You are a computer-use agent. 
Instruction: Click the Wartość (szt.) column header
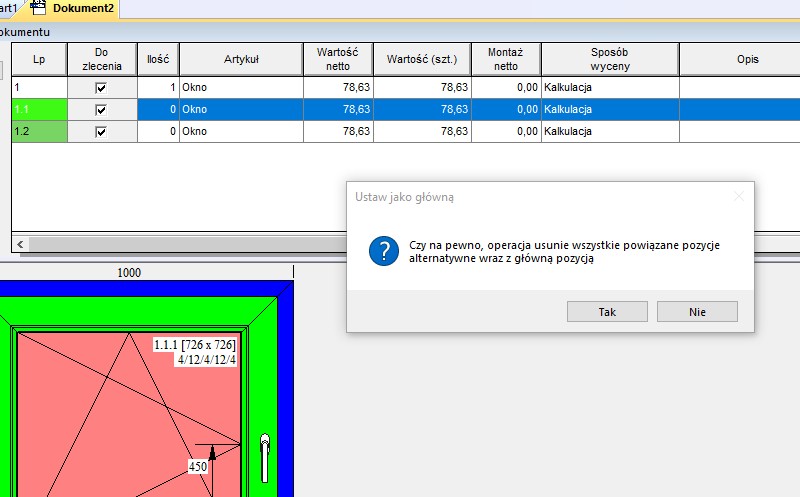[422, 59]
